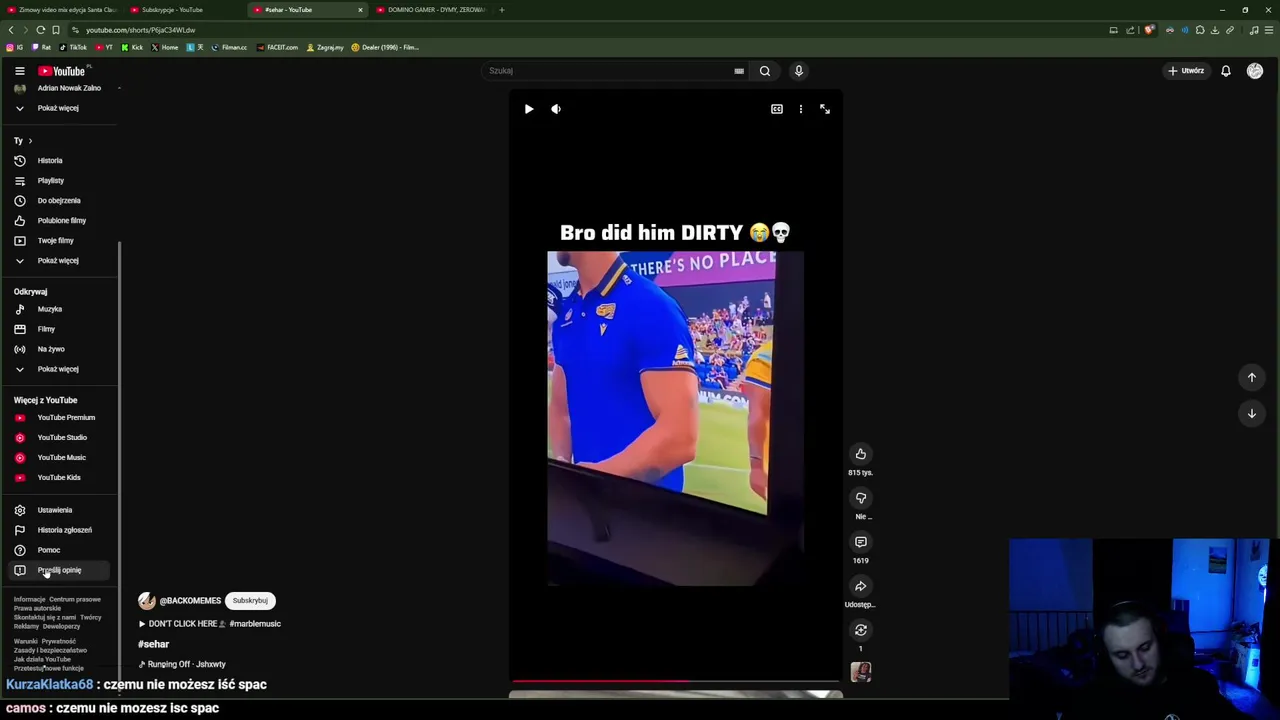
Task: Click the Utwórz create button
Action: tap(1186, 71)
